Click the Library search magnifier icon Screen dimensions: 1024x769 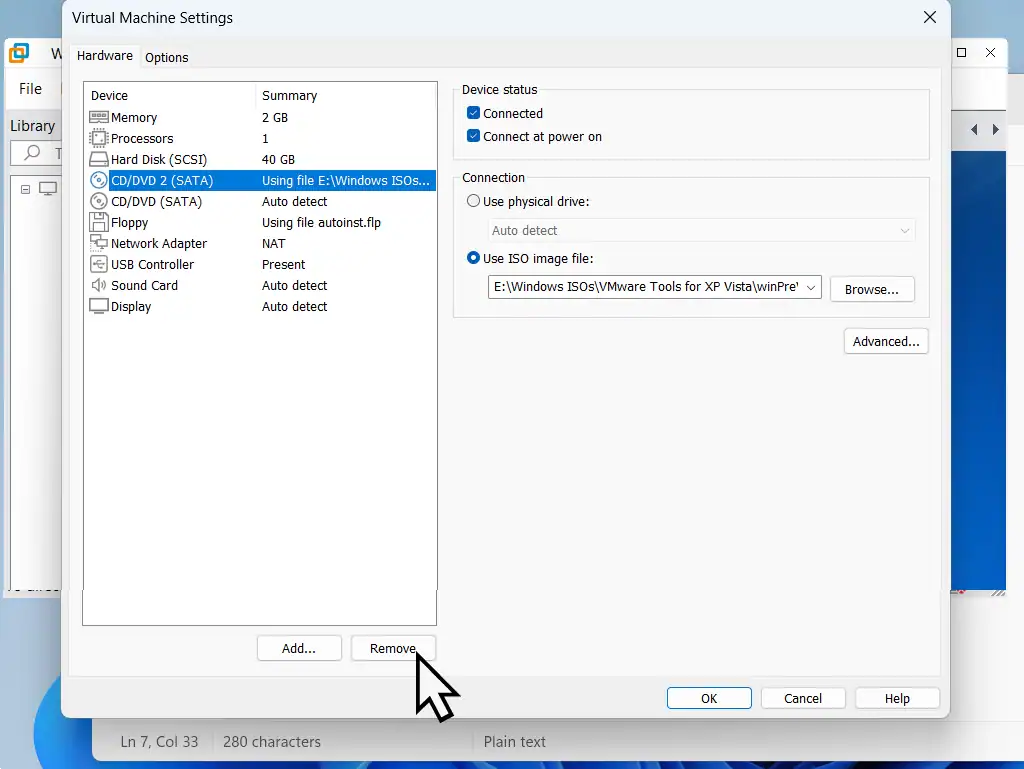coord(31,153)
